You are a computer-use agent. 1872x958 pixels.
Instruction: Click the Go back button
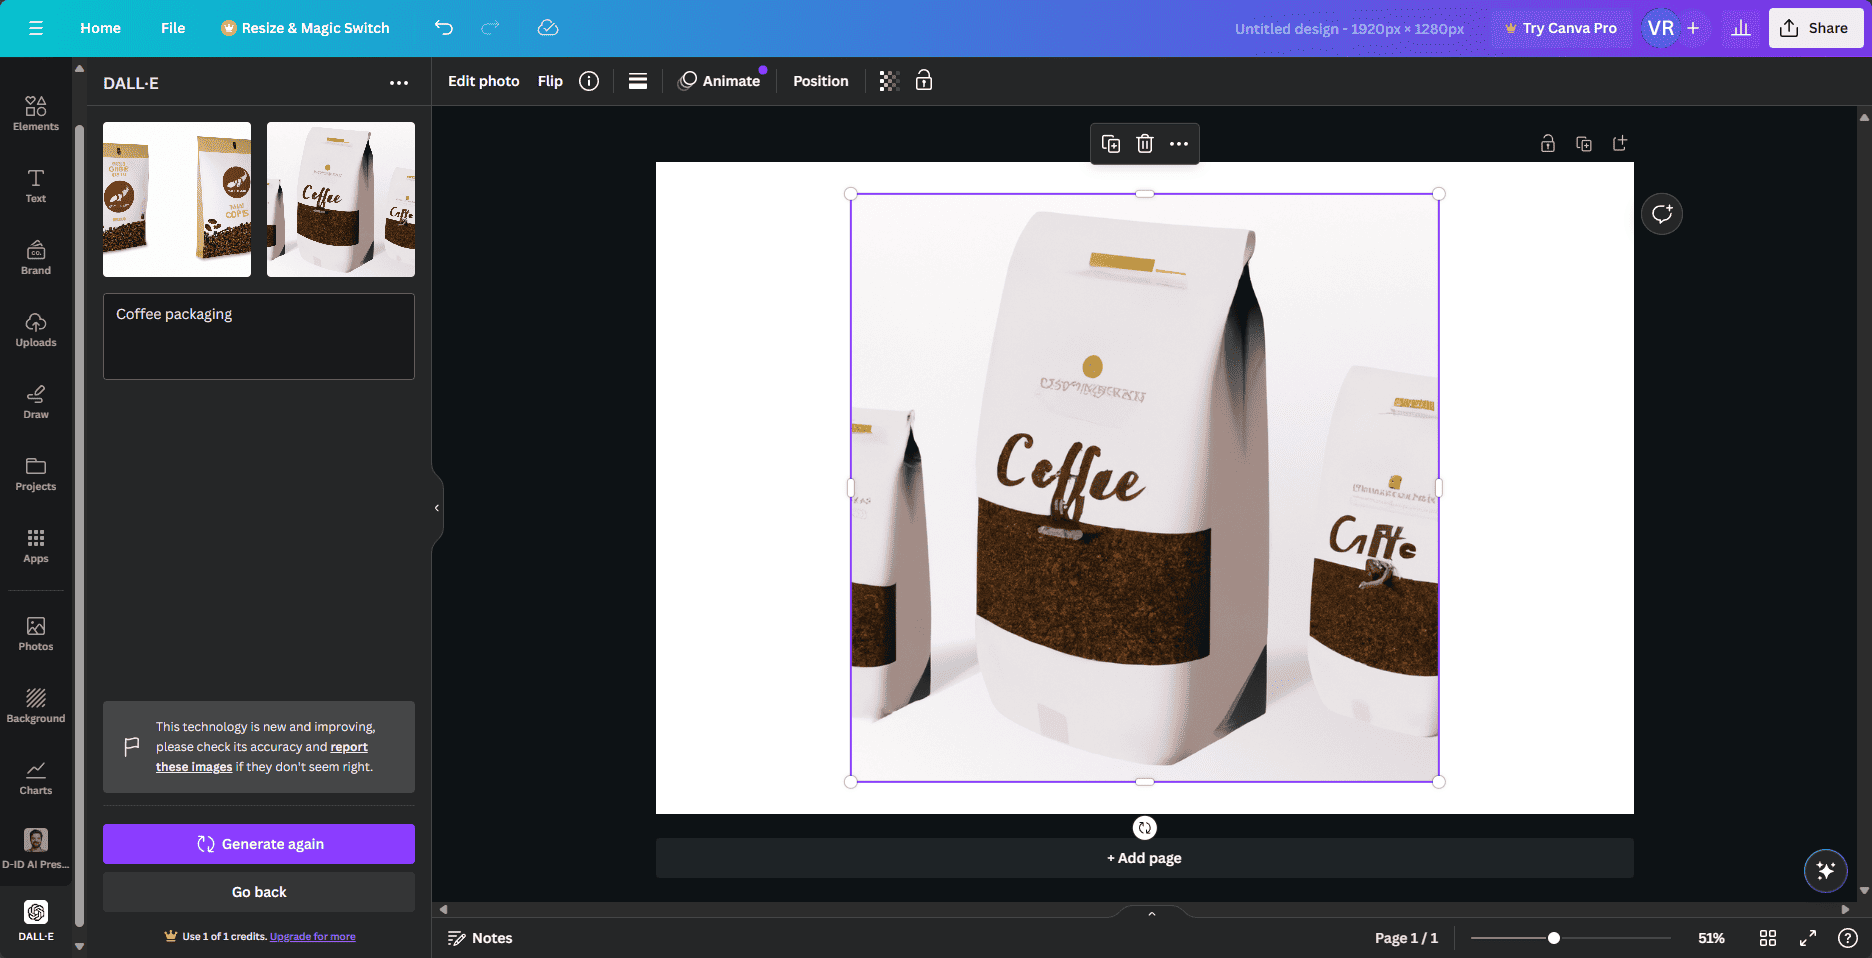[259, 892]
